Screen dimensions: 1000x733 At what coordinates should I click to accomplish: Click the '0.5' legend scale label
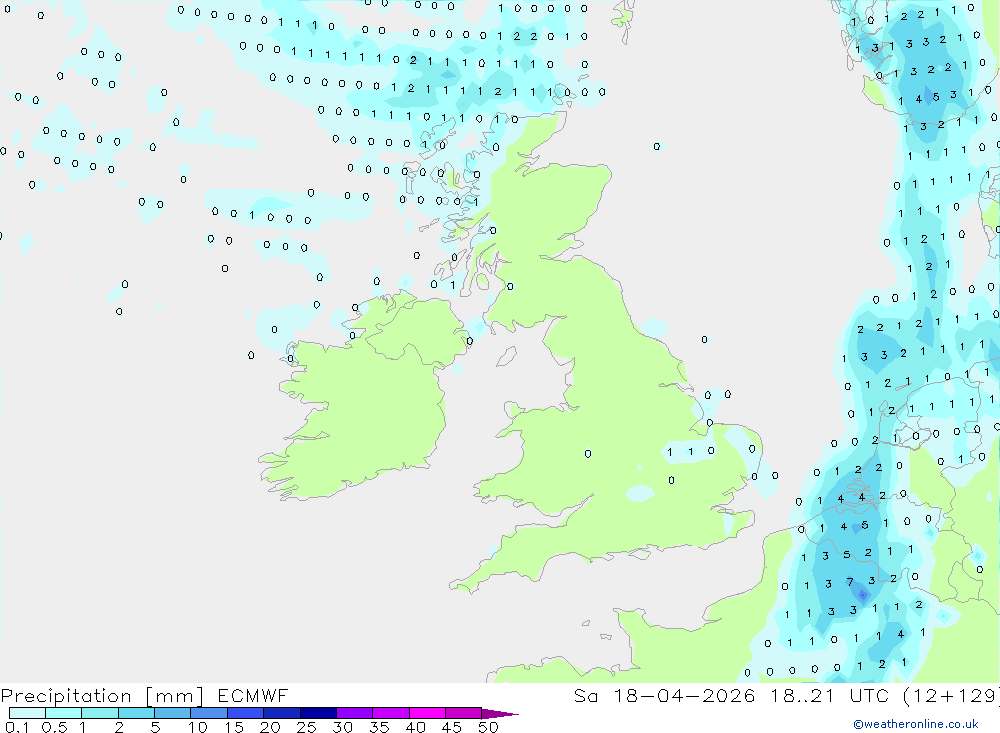(x=54, y=727)
